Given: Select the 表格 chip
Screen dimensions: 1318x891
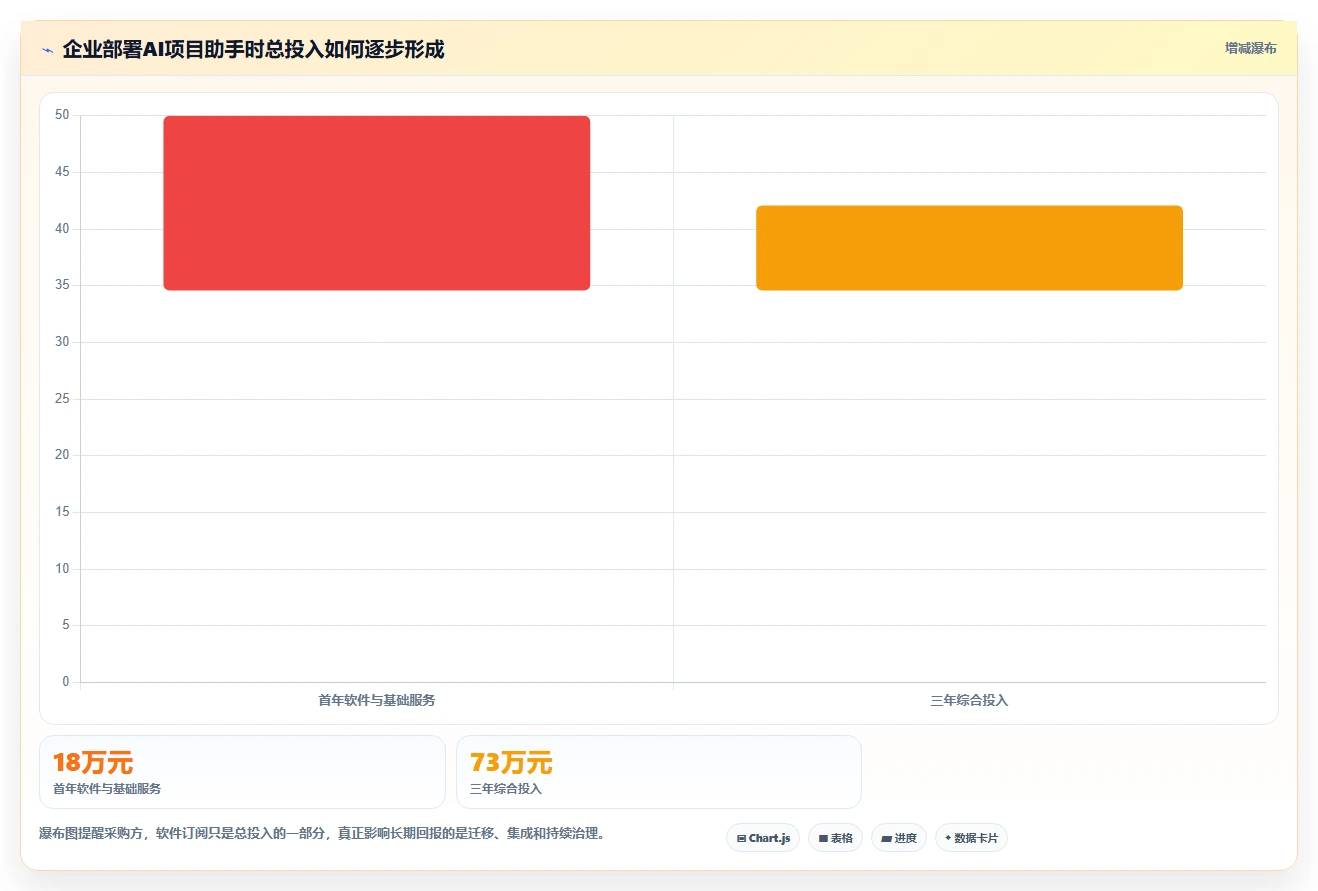Looking at the screenshot, I should [835, 838].
